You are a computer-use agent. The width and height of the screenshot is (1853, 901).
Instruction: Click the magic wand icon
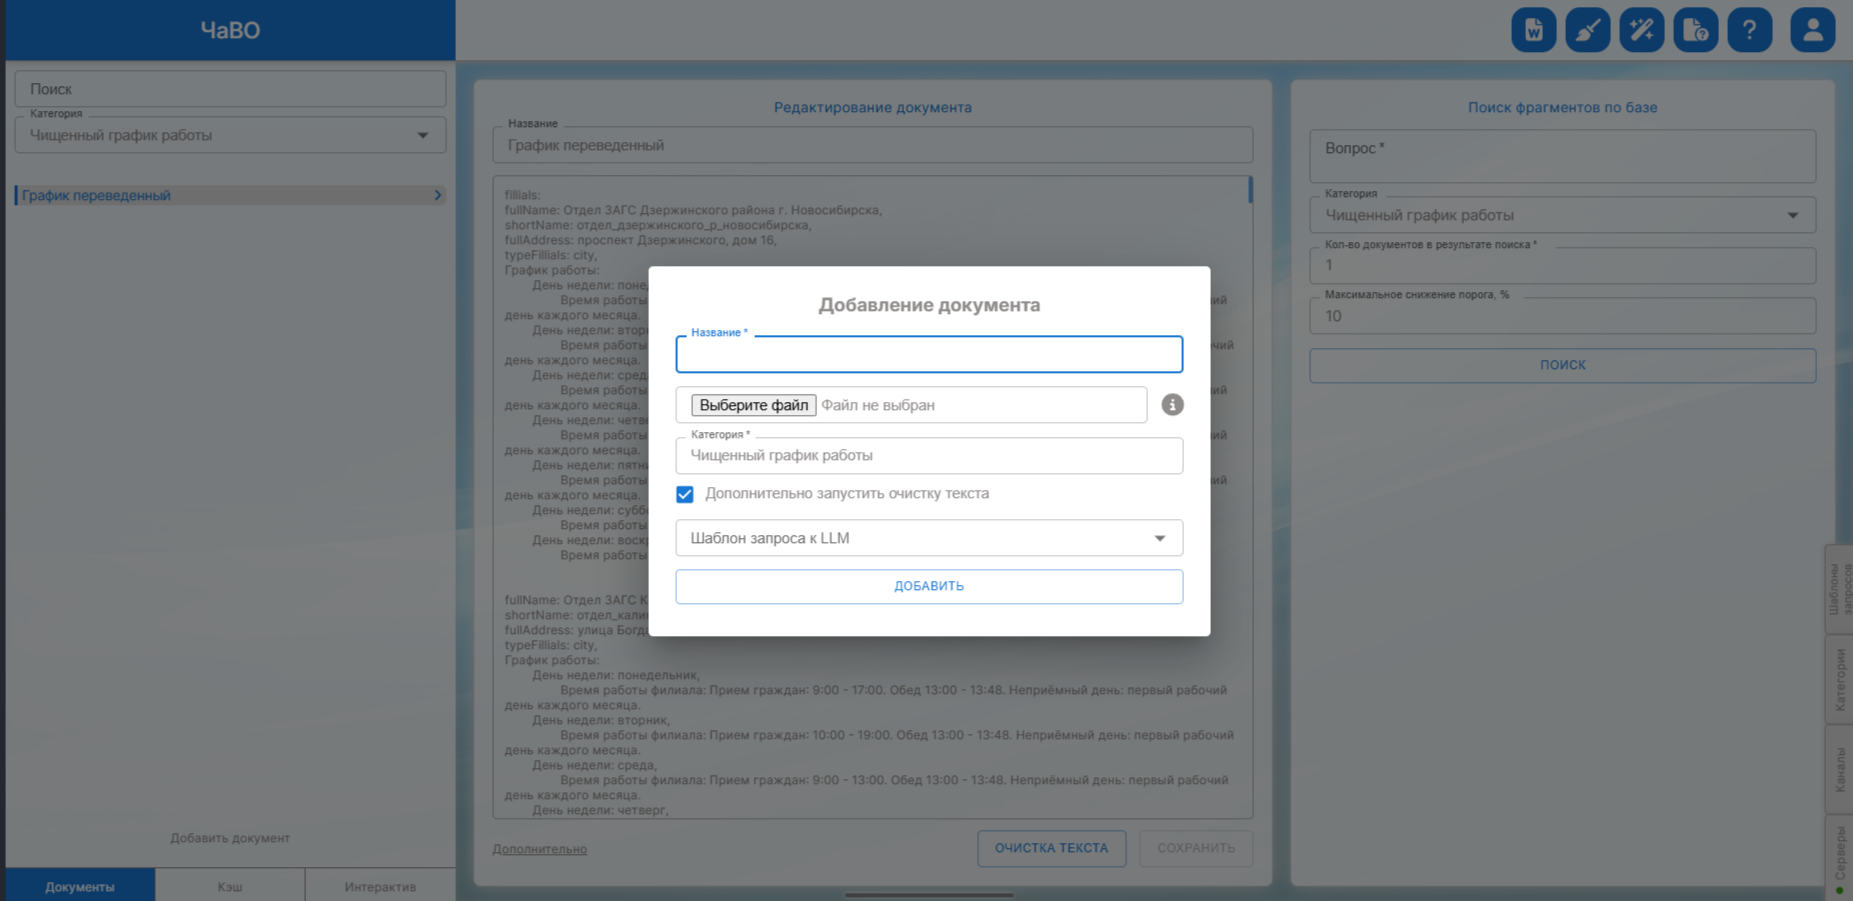[1641, 30]
